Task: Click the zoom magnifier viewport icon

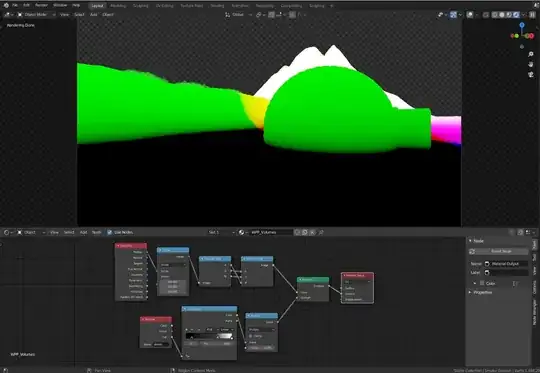Action: coord(531,54)
